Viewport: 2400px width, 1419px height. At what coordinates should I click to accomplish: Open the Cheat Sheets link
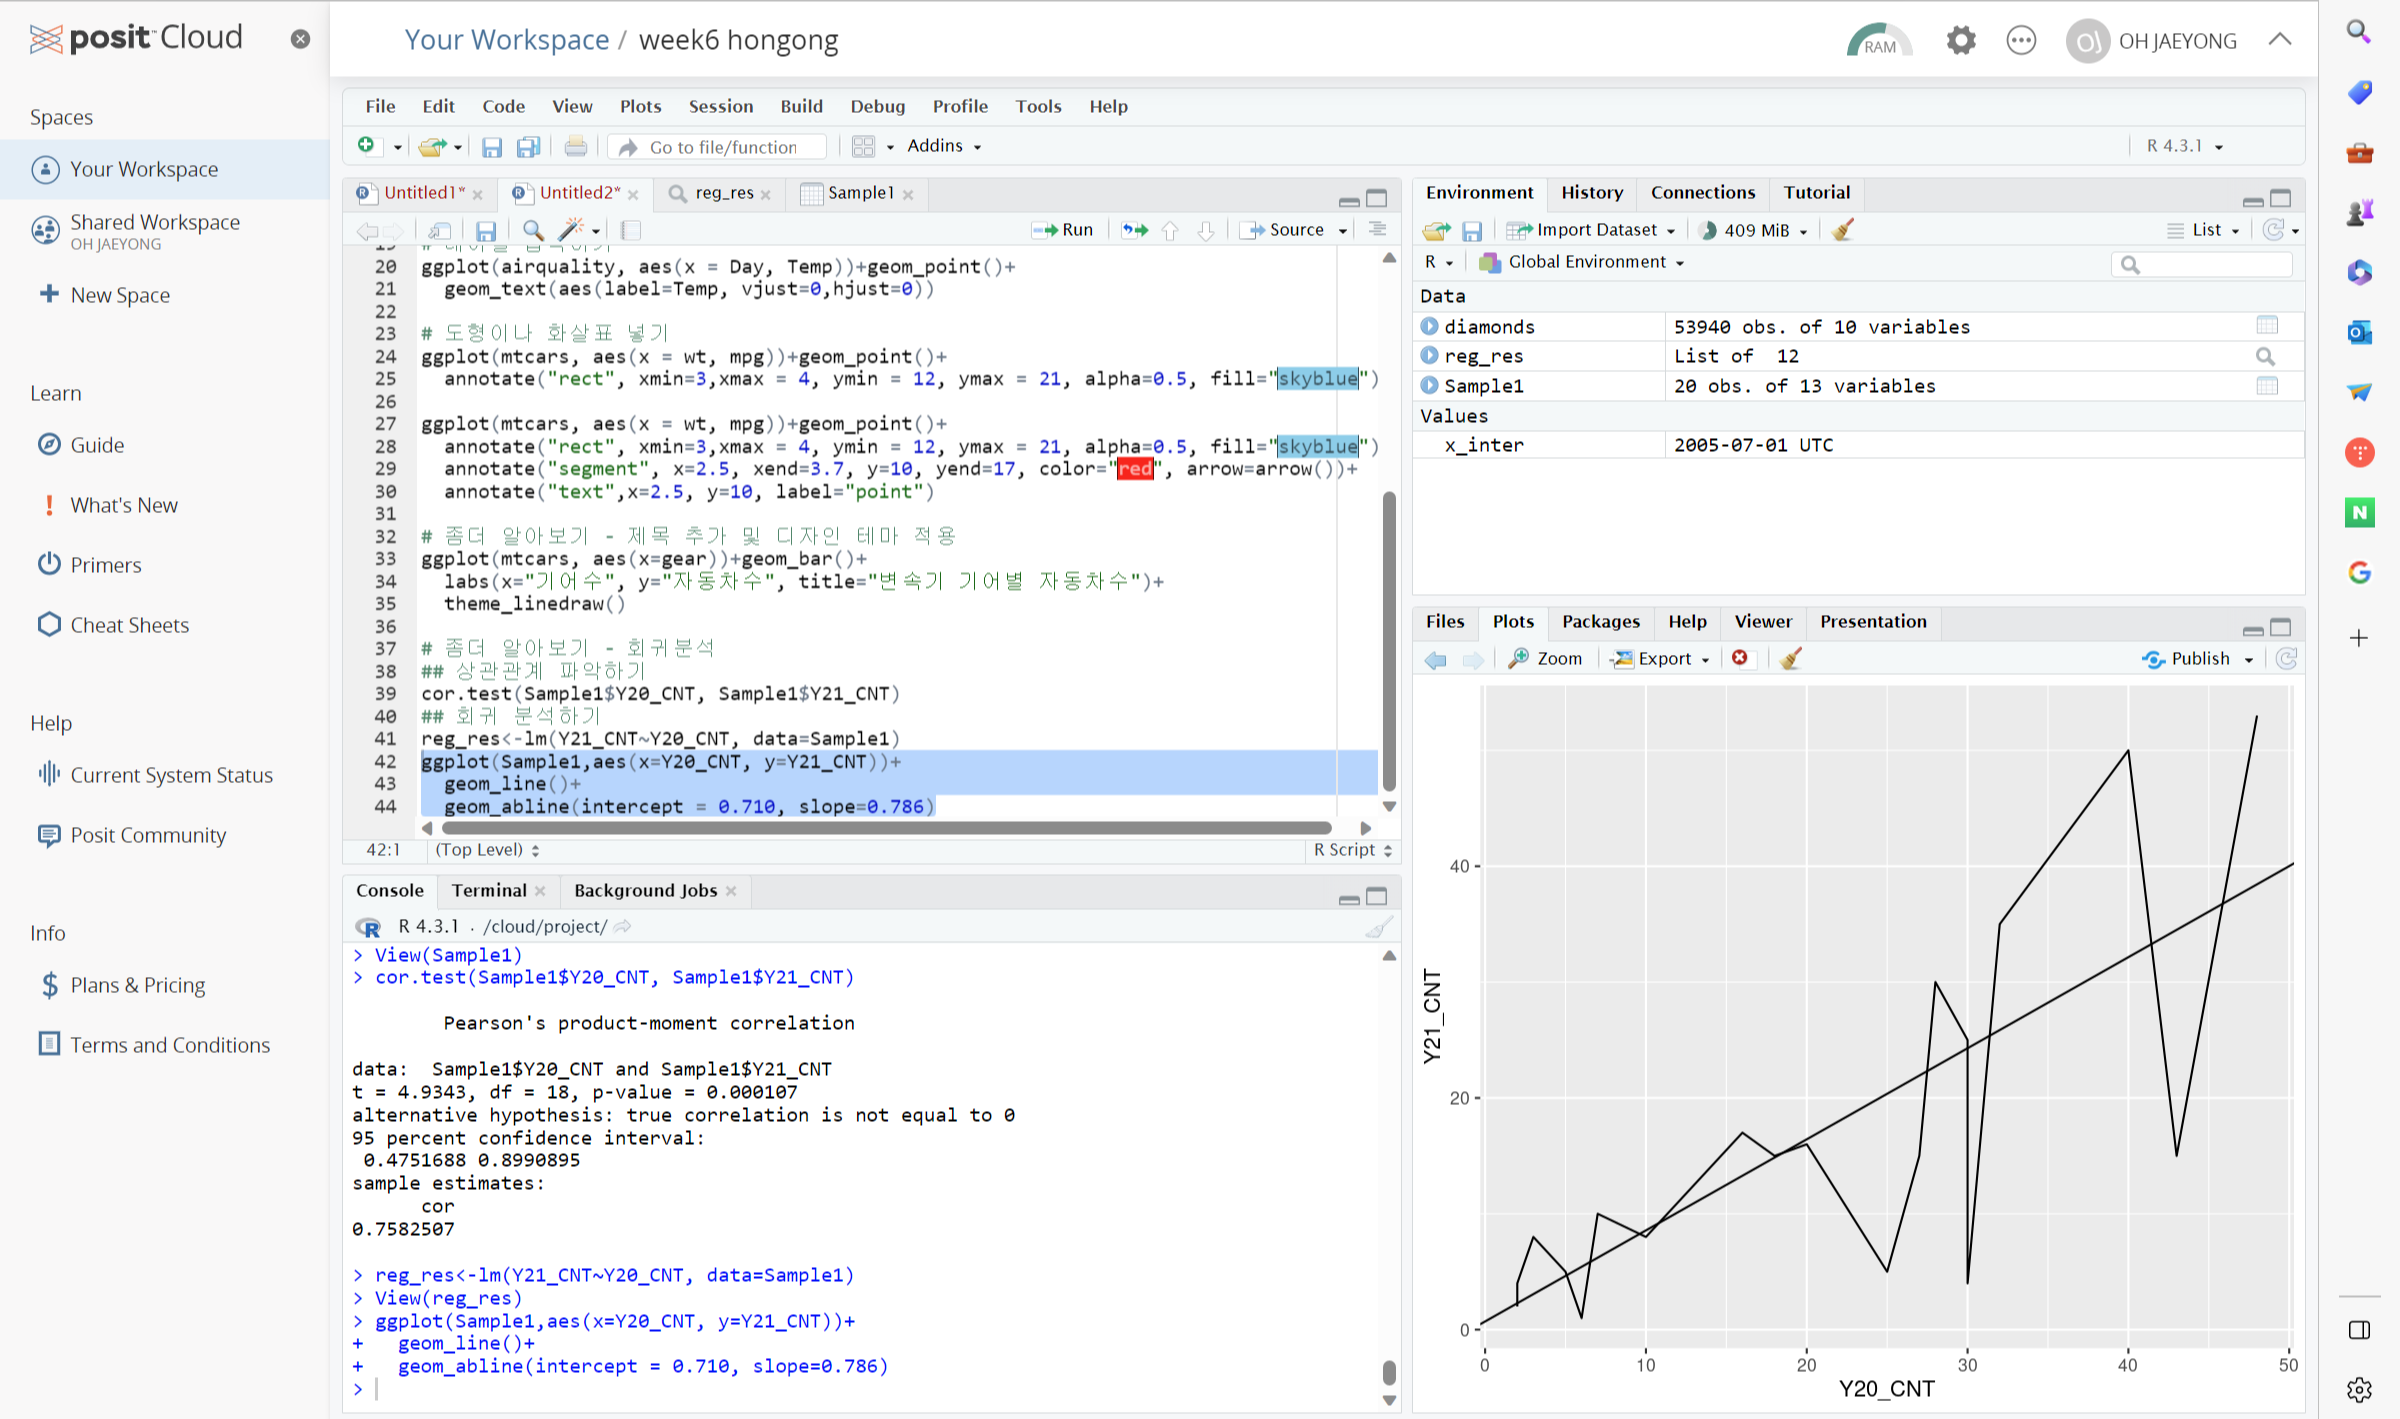coord(129,625)
